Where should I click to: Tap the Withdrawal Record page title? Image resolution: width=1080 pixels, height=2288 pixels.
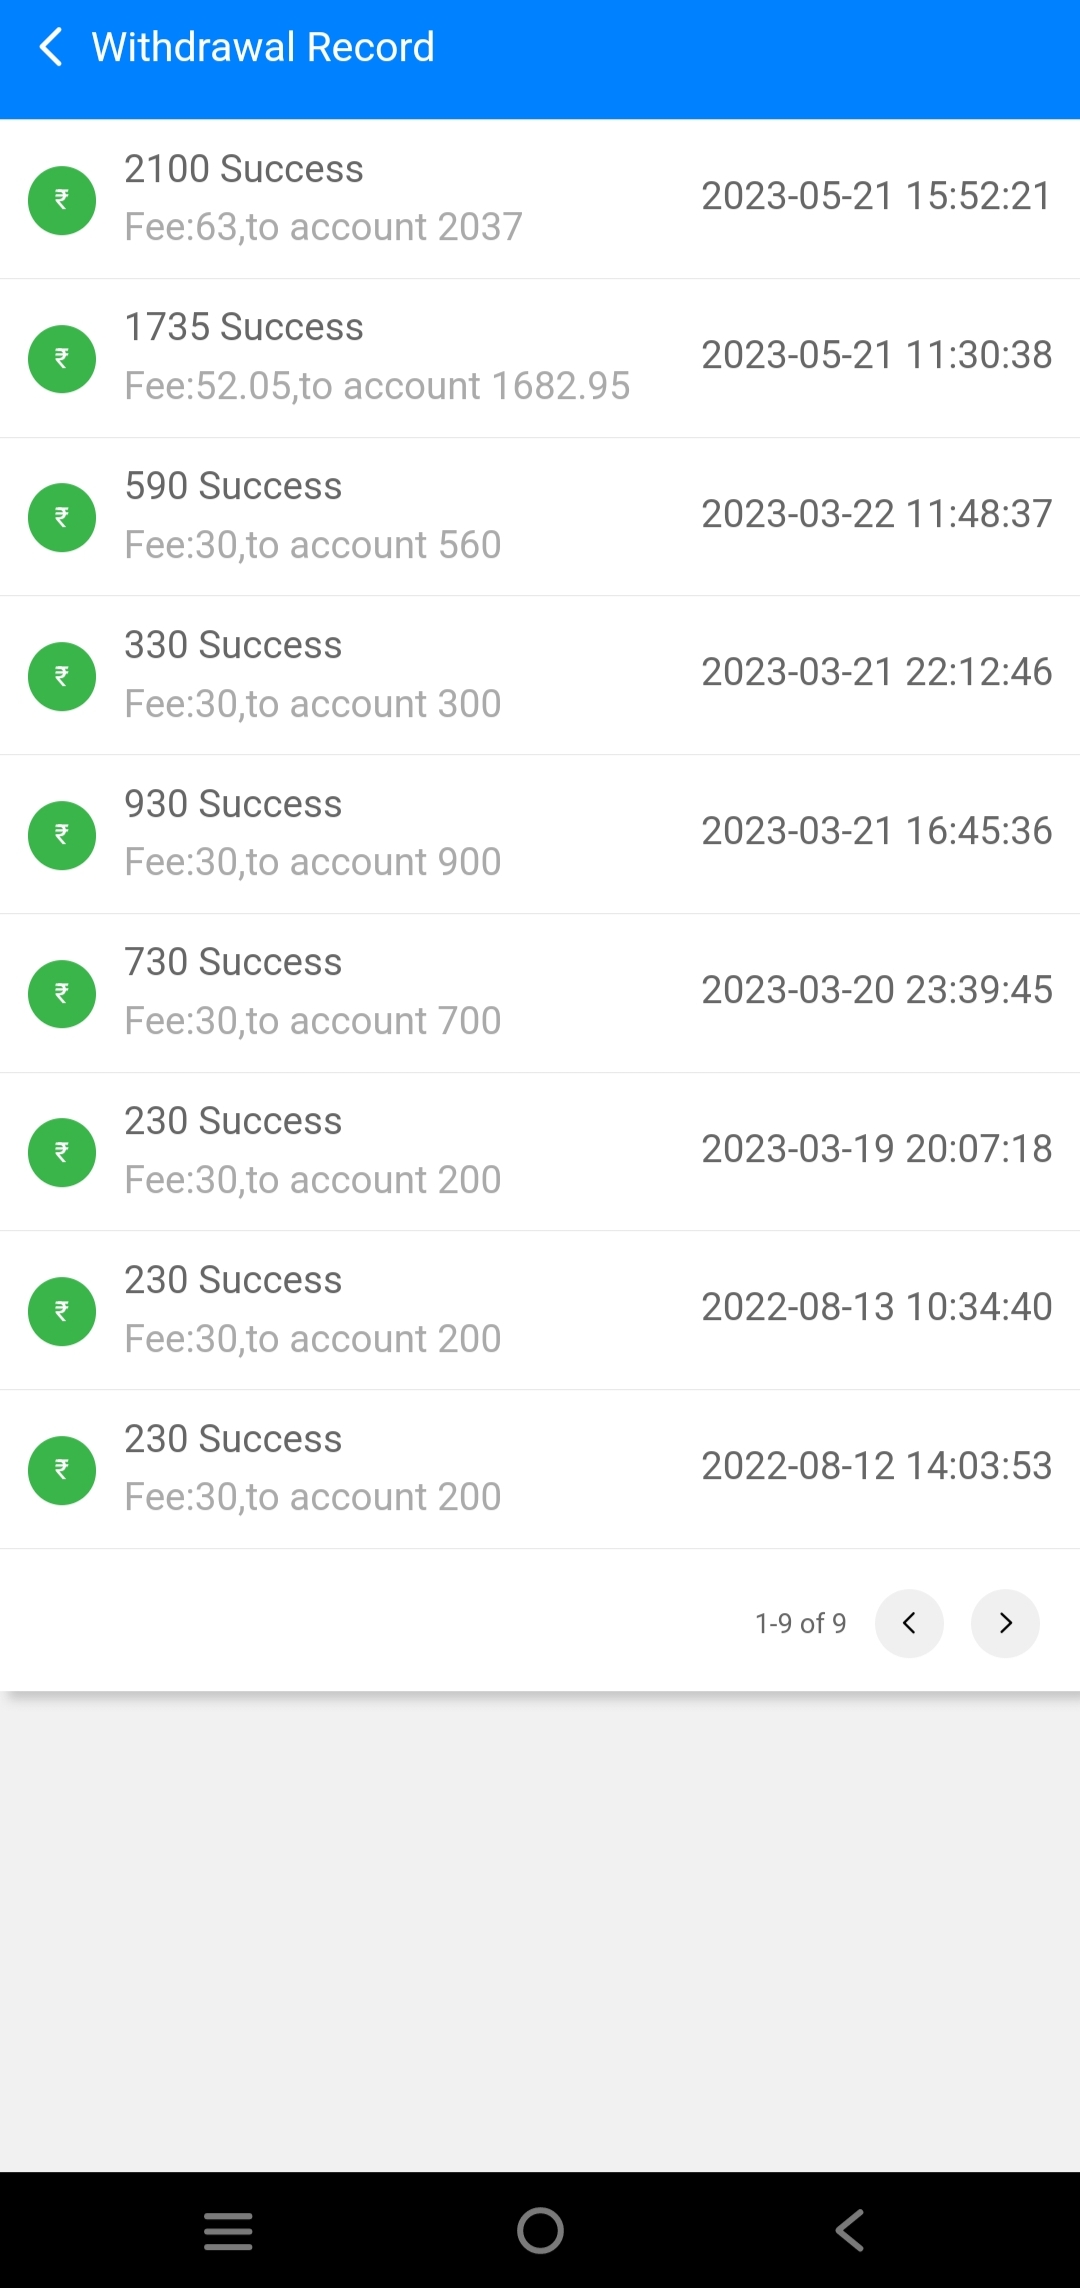(263, 47)
